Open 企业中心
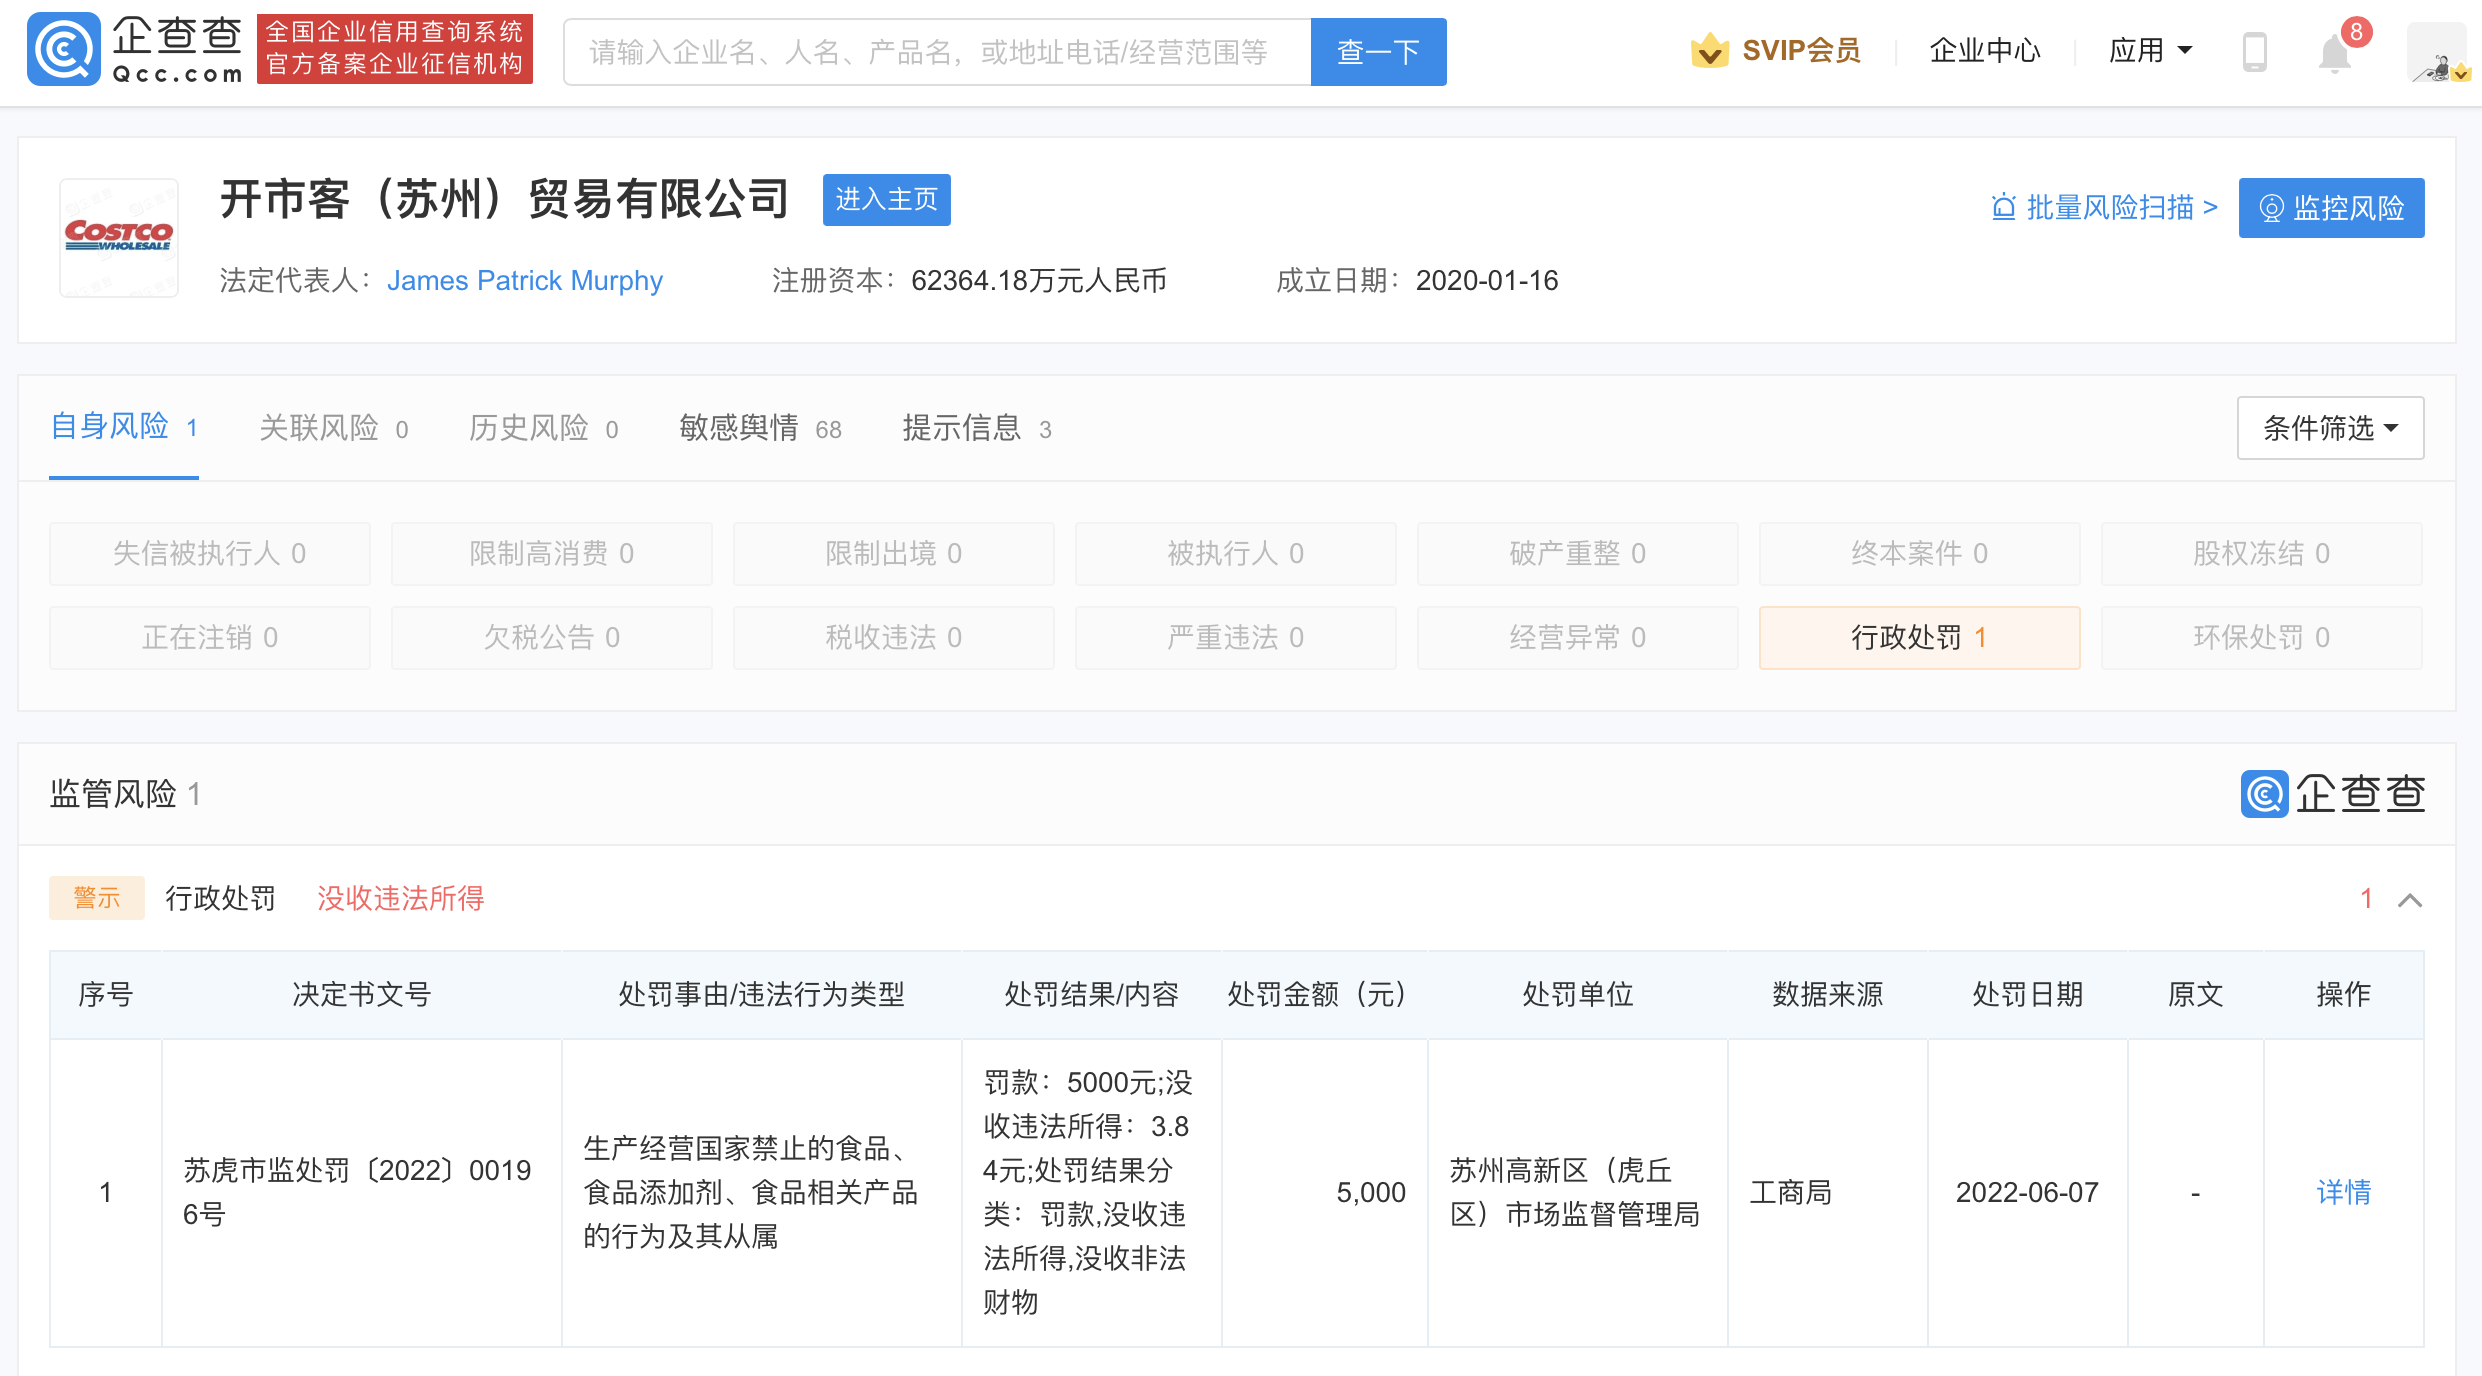Viewport: 2482px width, 1376px height. coord(1984,51)
